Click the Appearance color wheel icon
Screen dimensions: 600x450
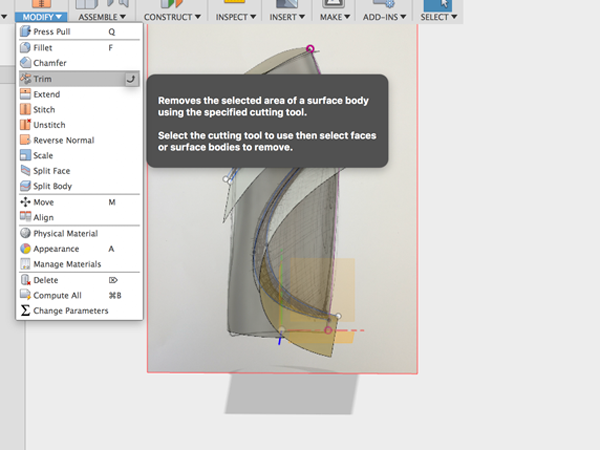(25, 249)
